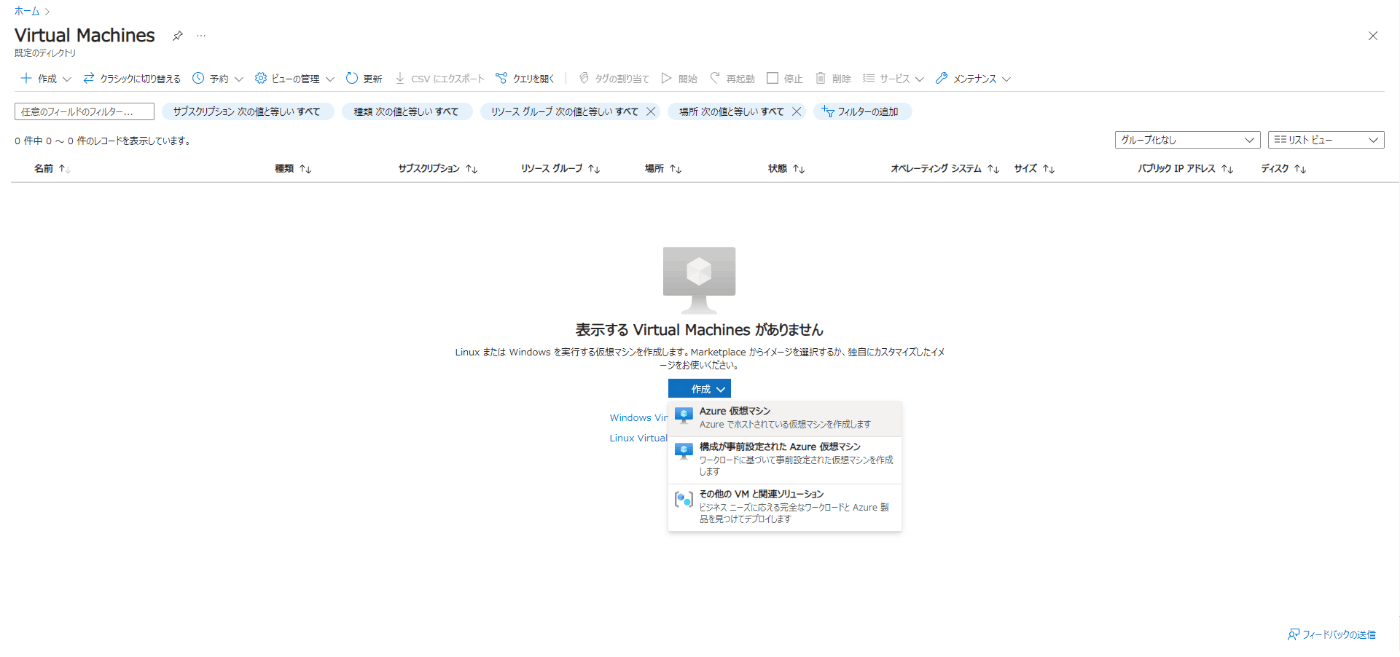The width and height of the screenshot is (1400, 657).
Task: Click the 削除 delete button
Action: pos(833,78)
